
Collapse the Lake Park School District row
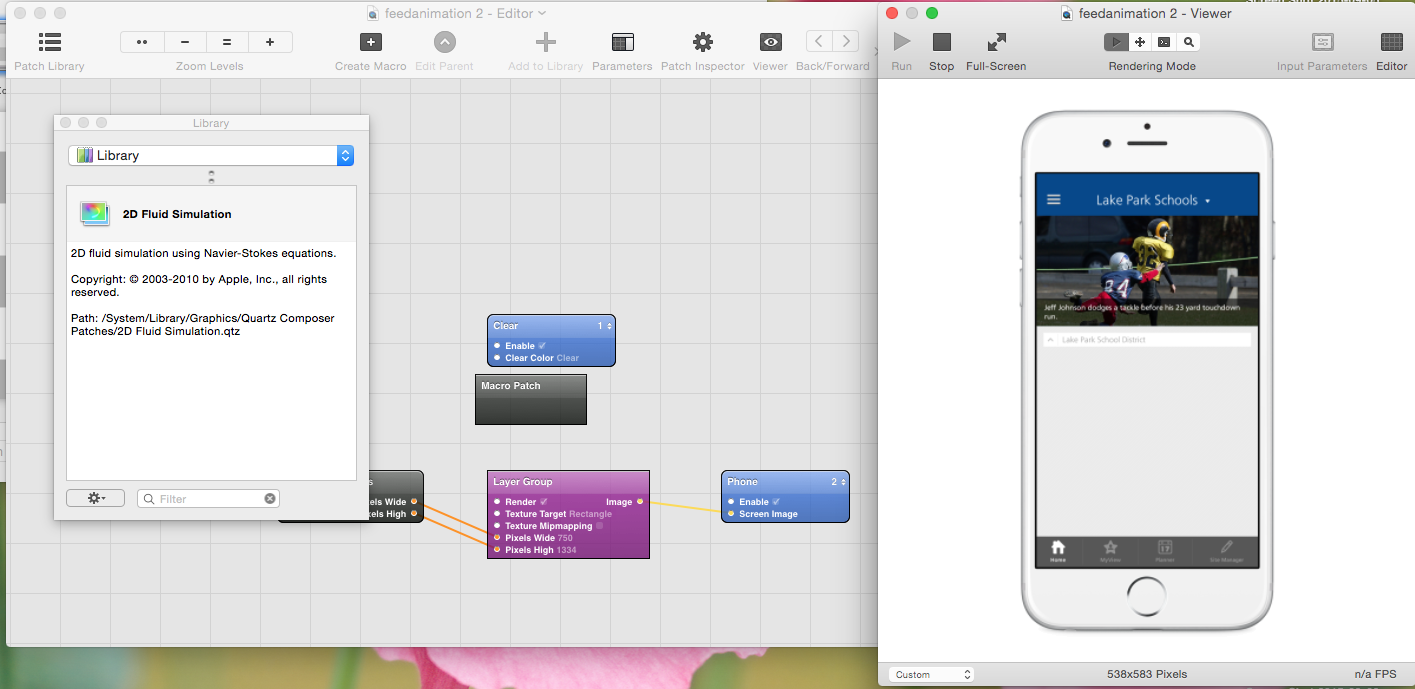tap(1050, 340)
